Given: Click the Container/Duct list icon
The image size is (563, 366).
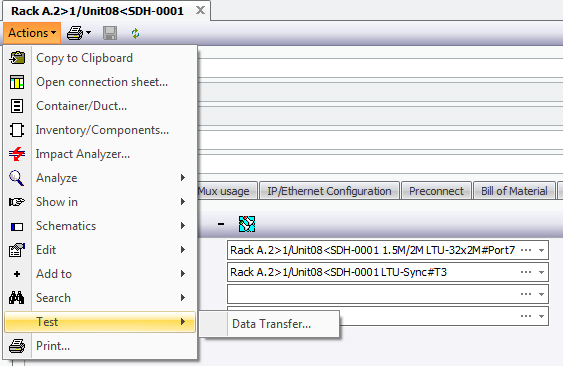Looking at the screenshot, I should [x=17, y=106].
